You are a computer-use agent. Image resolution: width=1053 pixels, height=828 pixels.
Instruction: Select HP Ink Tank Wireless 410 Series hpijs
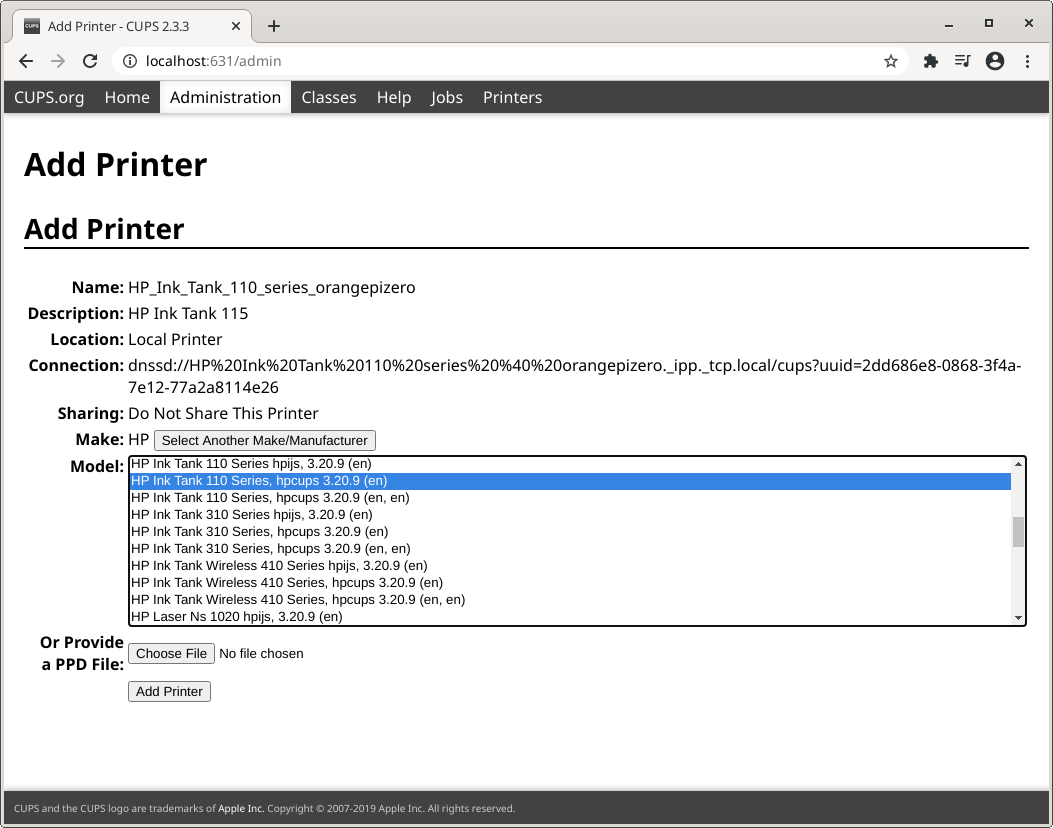(570, 565)
